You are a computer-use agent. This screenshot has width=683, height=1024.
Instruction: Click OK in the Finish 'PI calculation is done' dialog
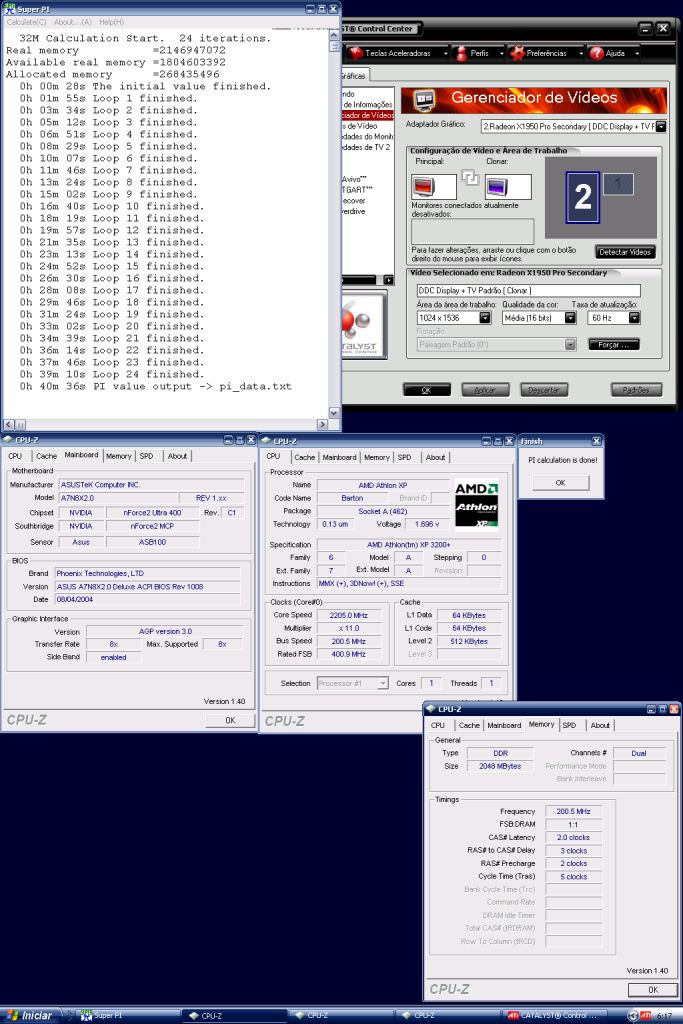(560, 483)
